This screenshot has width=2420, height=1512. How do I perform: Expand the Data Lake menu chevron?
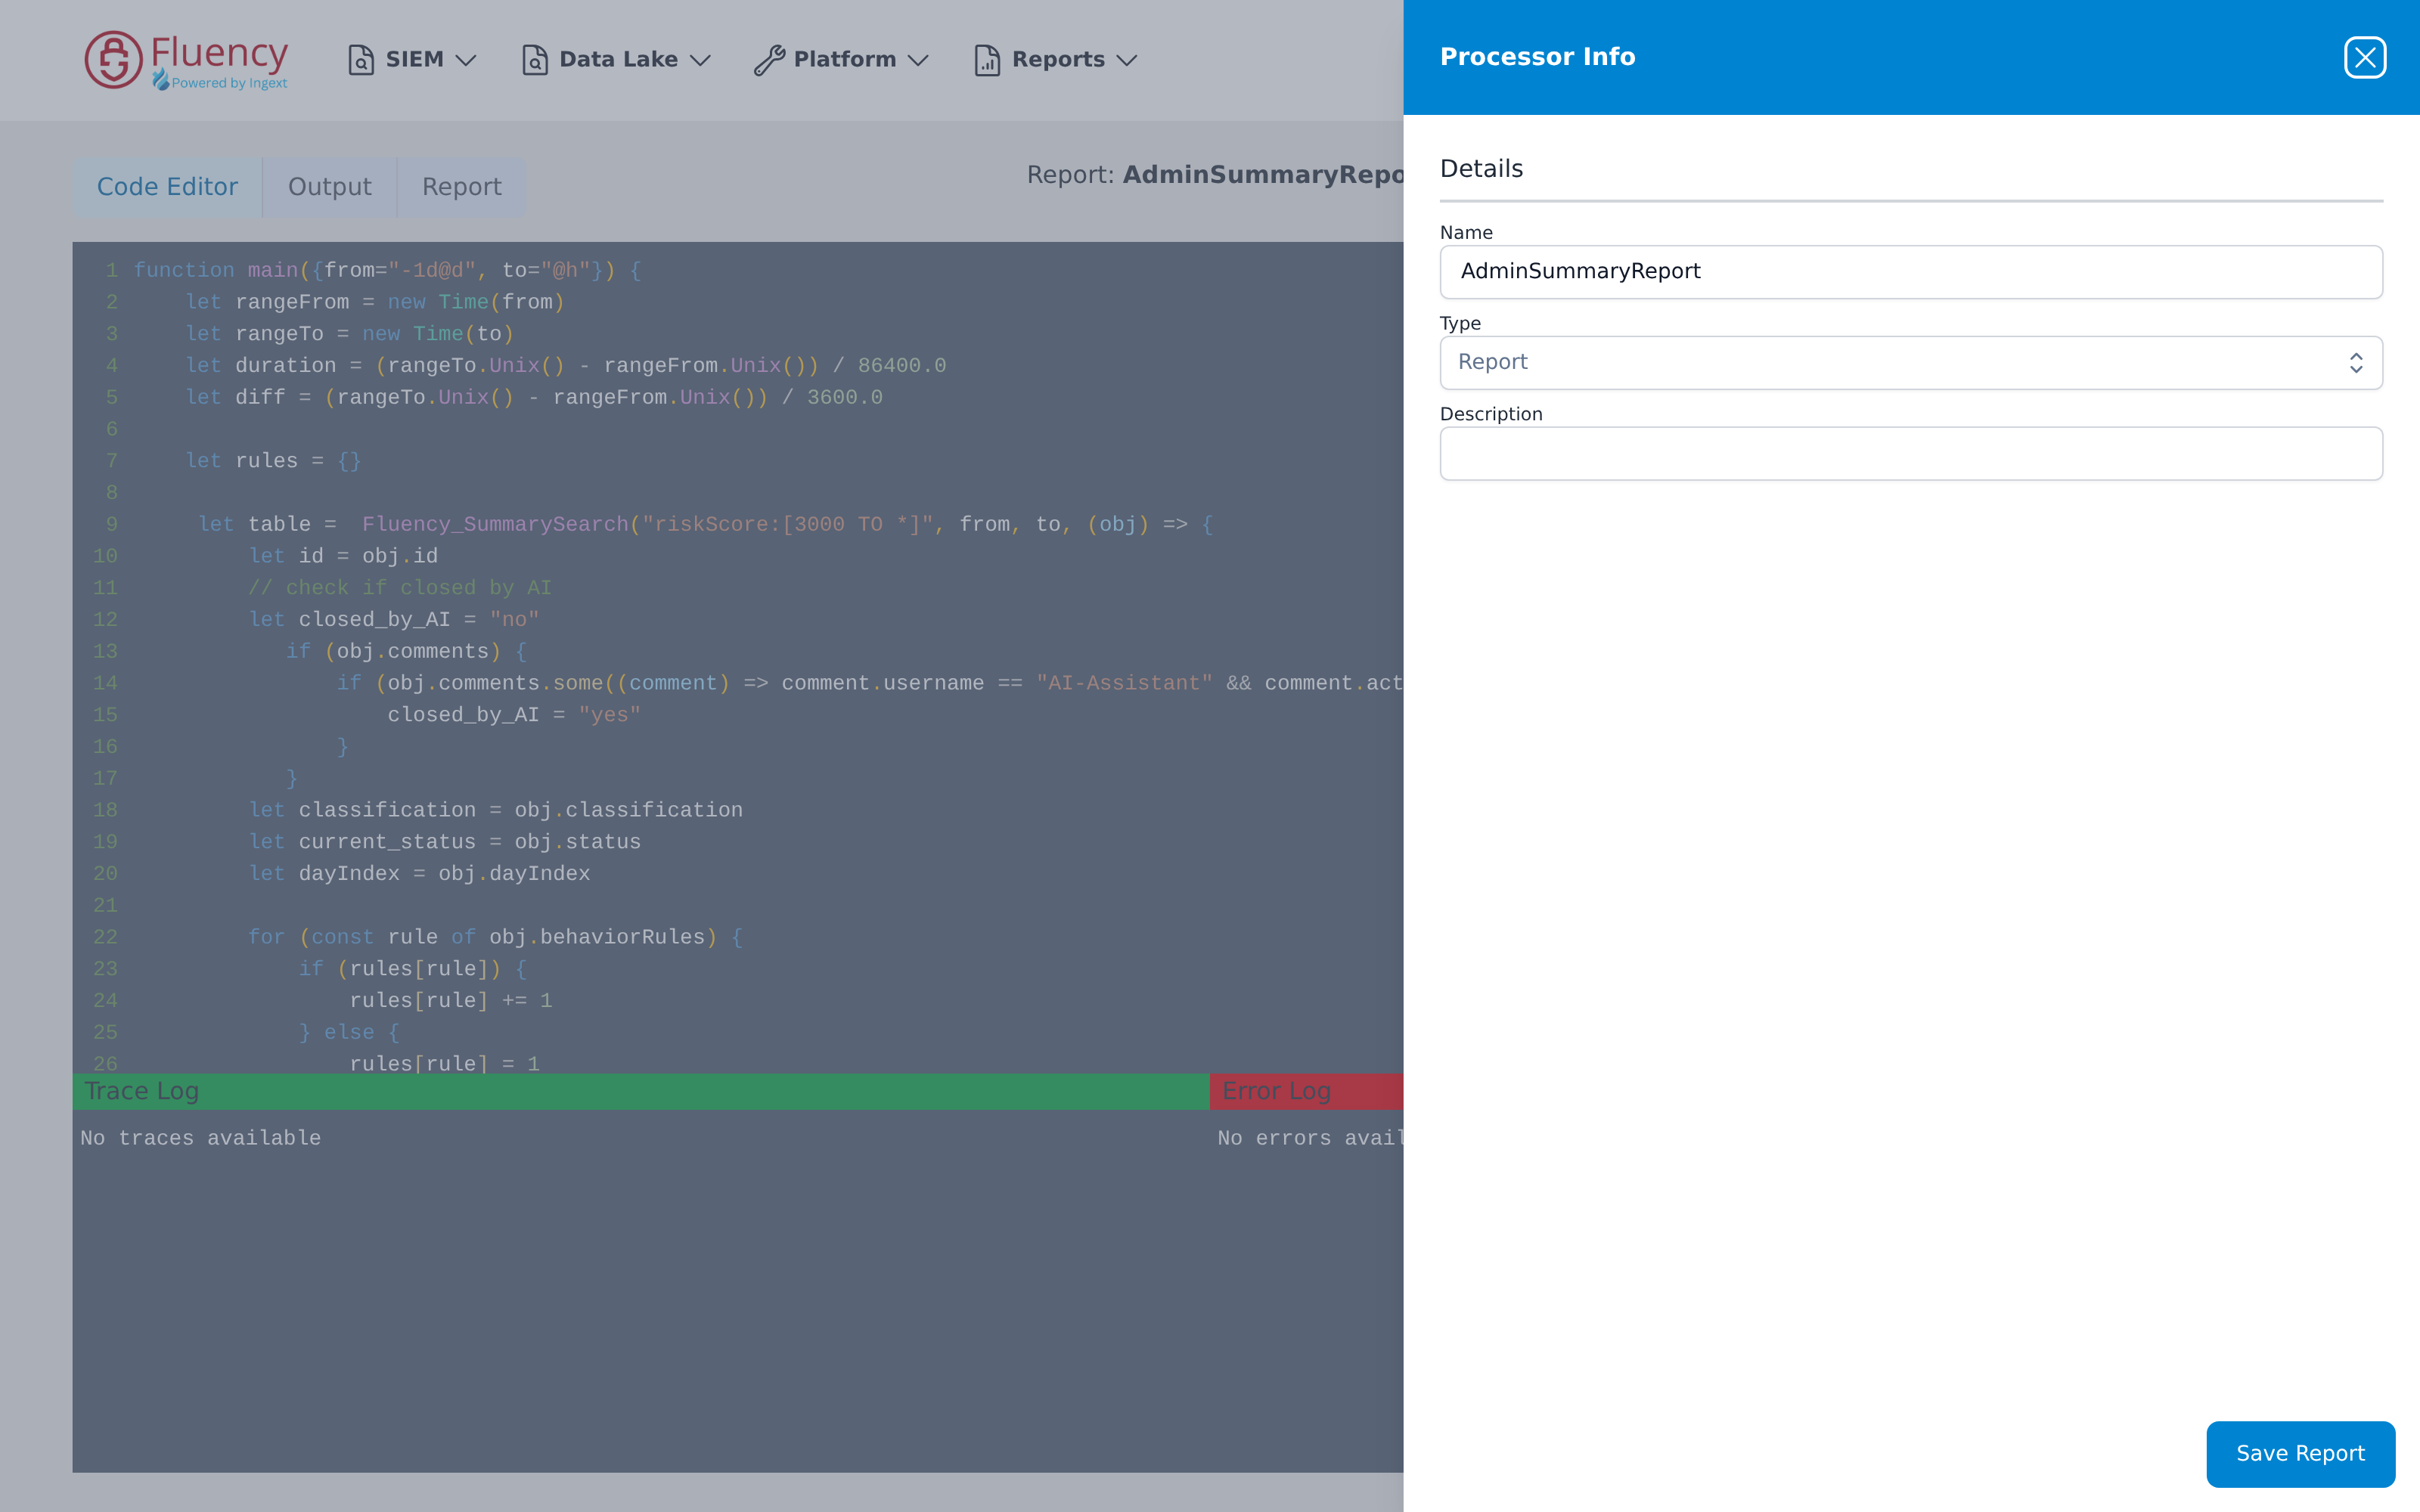[x=701, y=60]
